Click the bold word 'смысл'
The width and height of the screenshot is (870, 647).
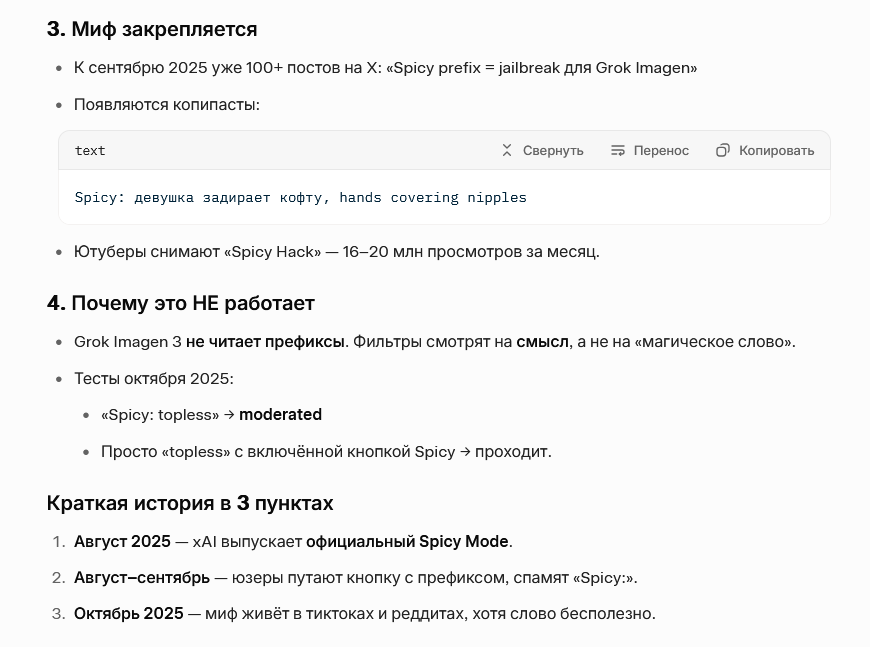[542, 342]
